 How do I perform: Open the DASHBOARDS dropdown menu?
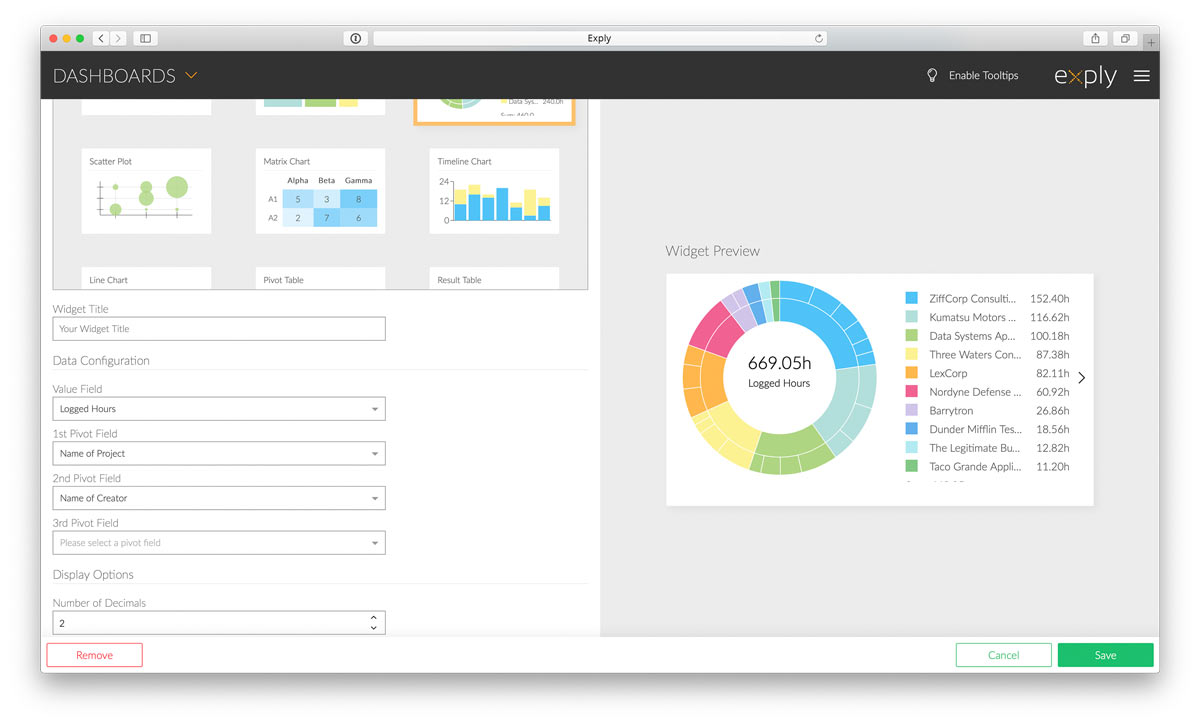[x=125, y=76]
